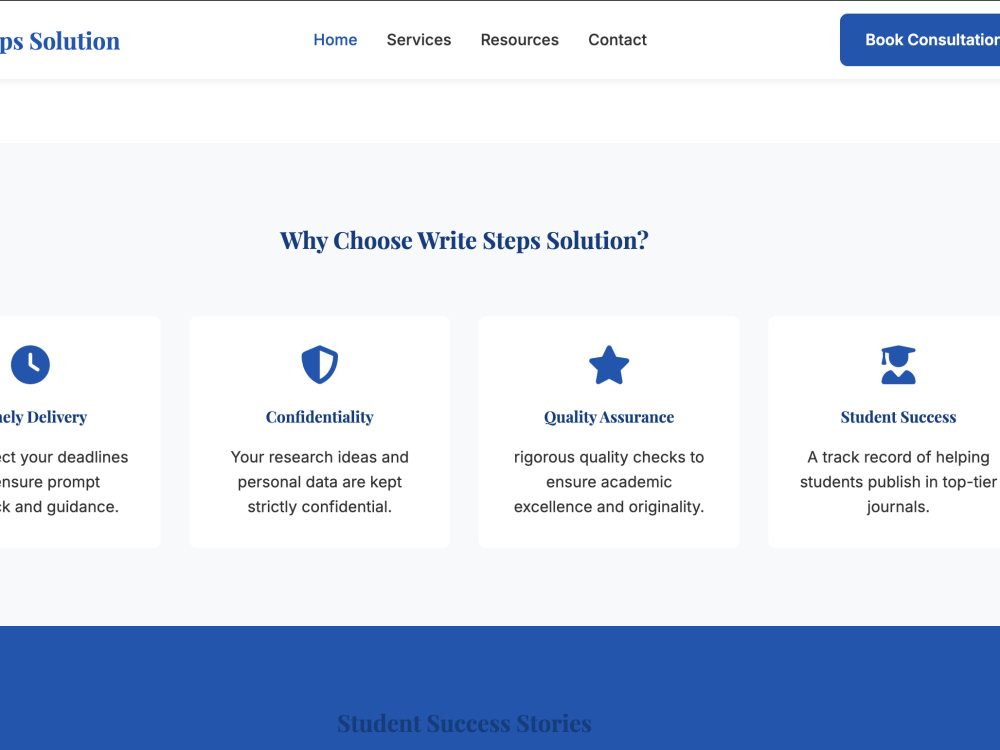Screen dimensions: 1000x750
Task: Select the Confidentiality card heading
Action: (320, 417)
